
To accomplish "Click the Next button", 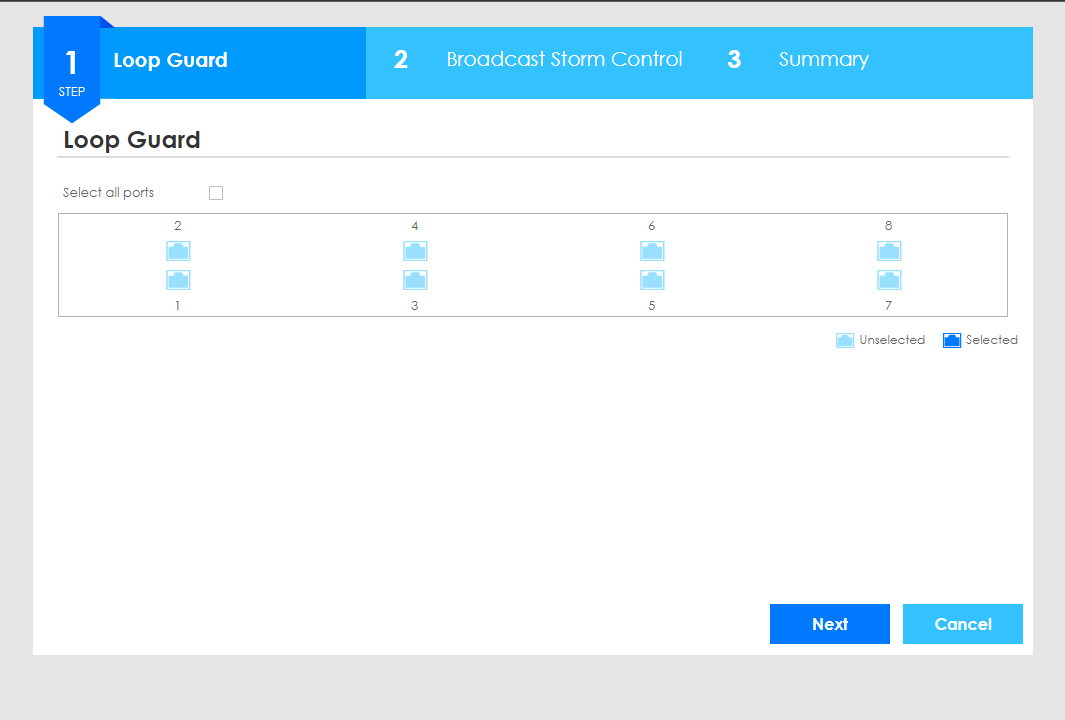I will point(829,624).
